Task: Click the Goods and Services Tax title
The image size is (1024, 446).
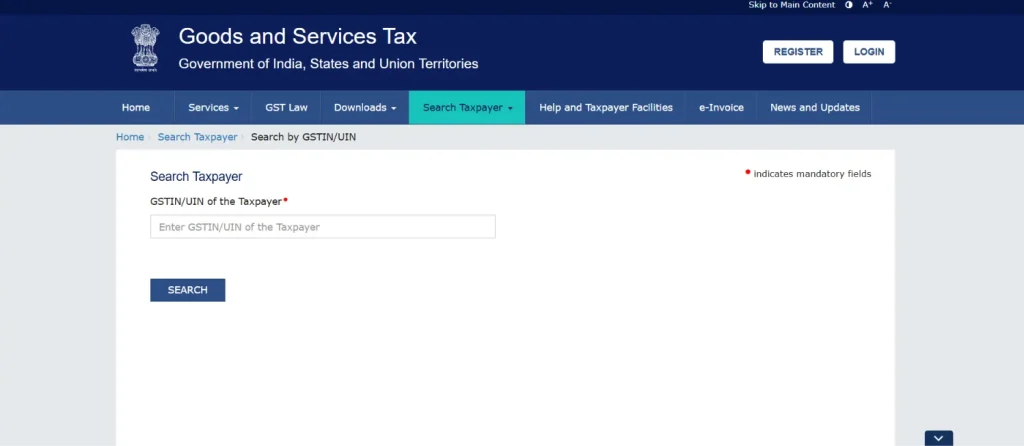Action: 298,37
